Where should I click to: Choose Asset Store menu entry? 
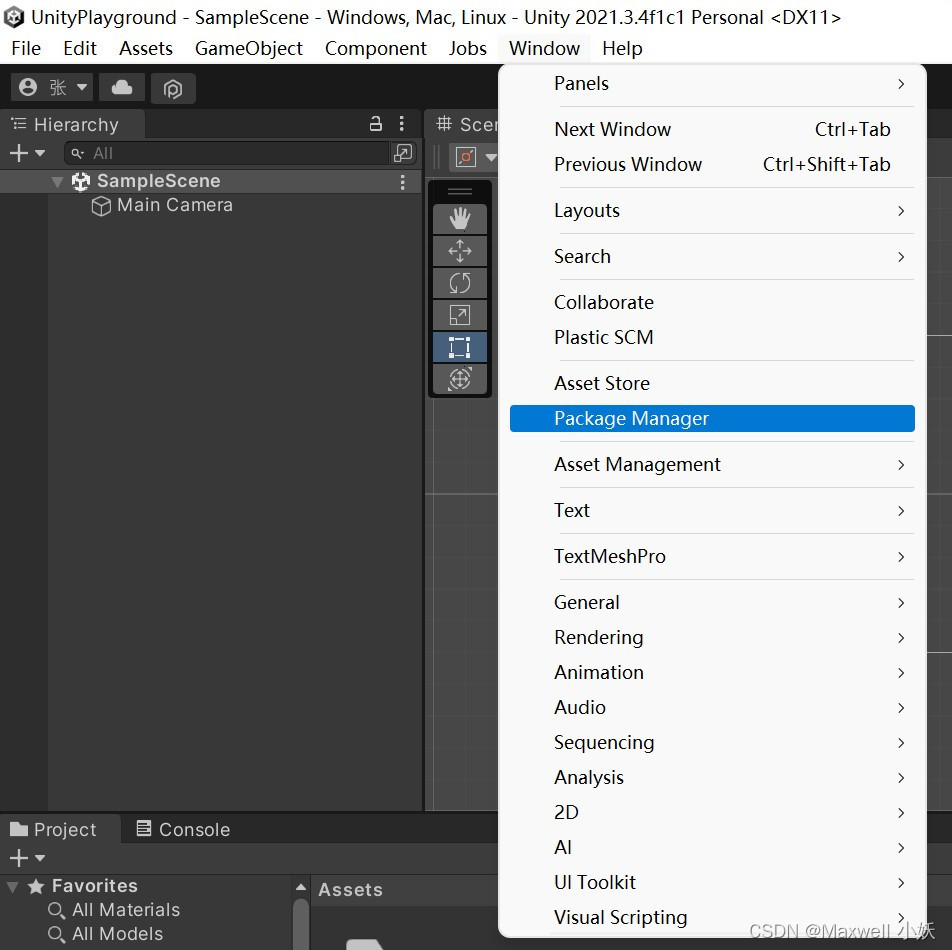(x=712, y=384)
